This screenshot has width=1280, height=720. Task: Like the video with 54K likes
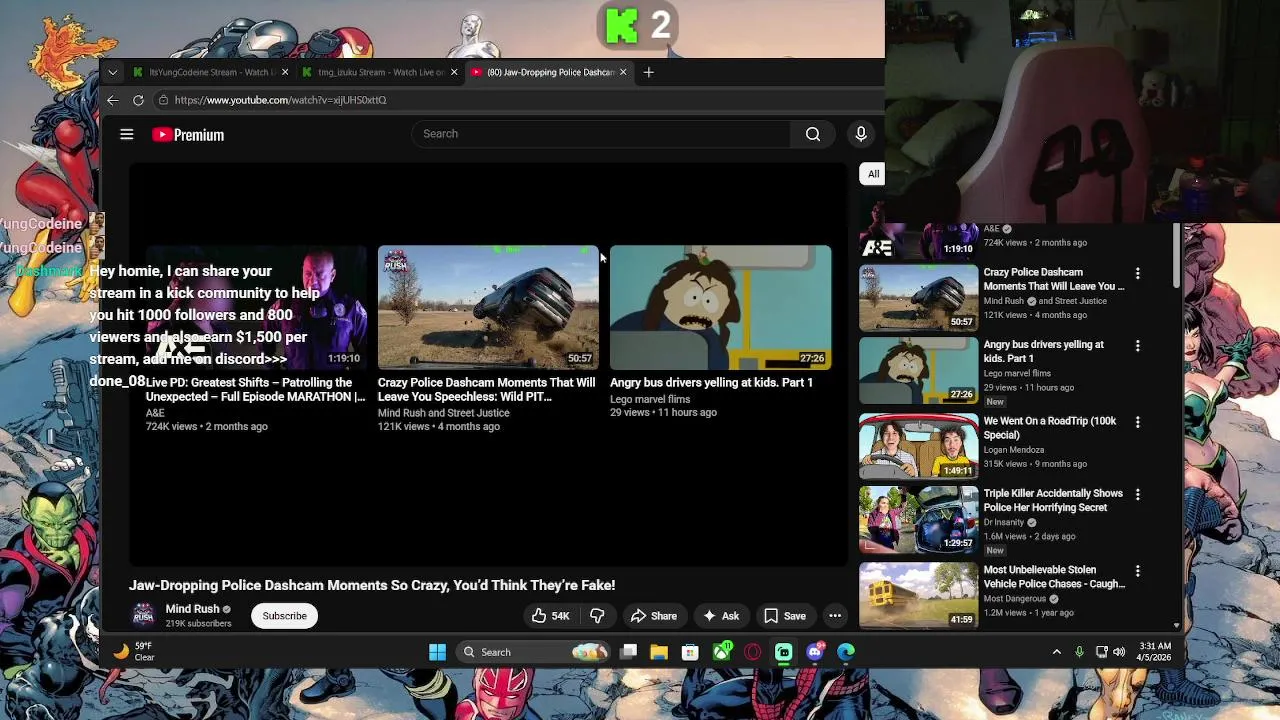click(551, 616)
